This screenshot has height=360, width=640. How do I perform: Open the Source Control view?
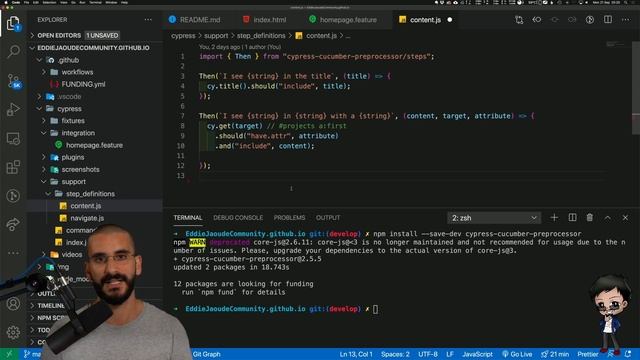tap(13, 81)
